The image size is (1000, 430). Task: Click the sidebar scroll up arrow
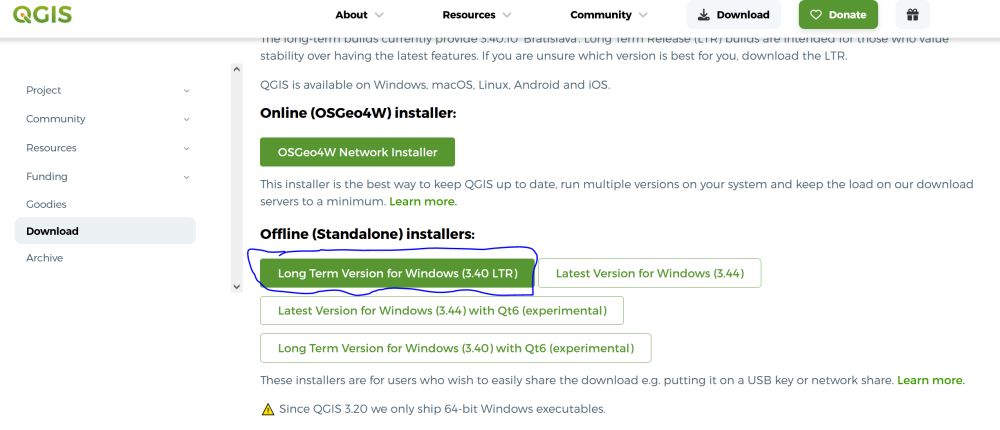pos(237,69)
